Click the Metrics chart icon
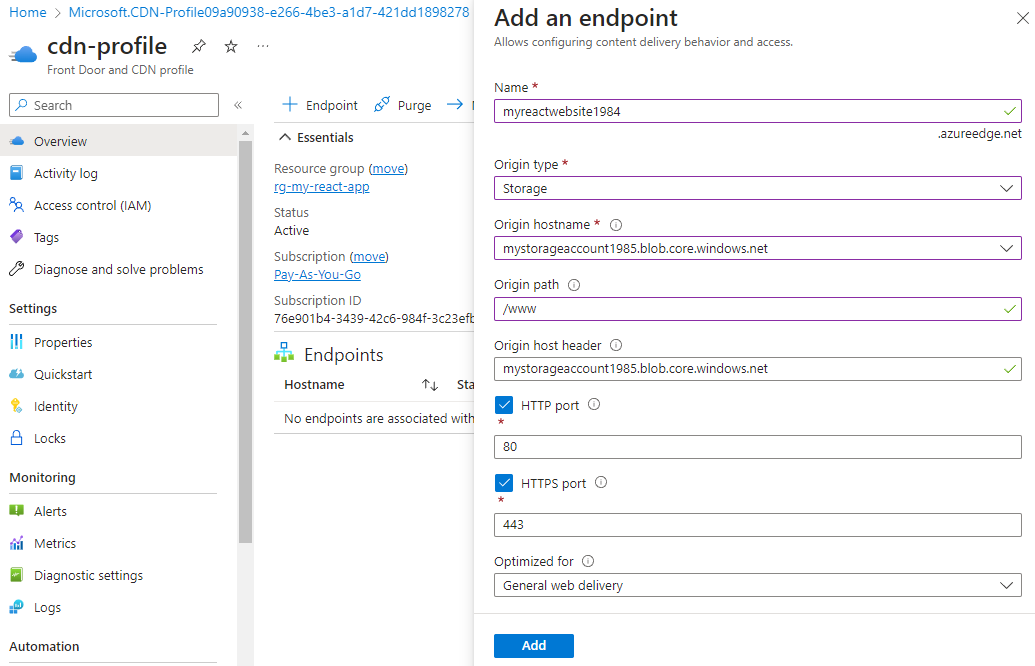Screen dimensions: 1035x666 pyautogui.click(x=17, y=543)
